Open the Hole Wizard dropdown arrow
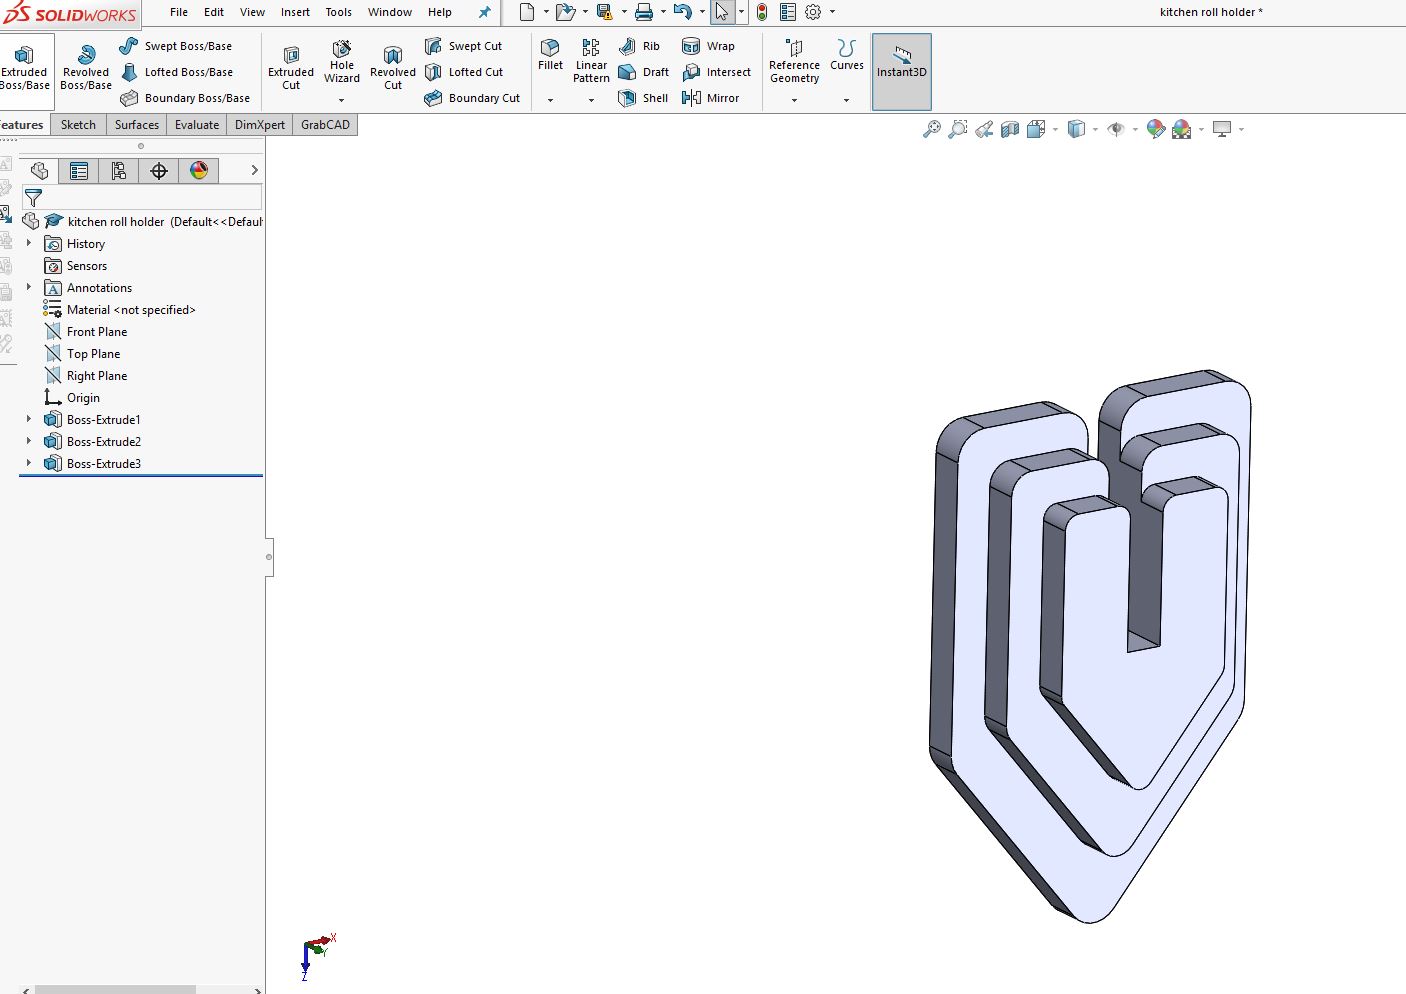Image resolution: width=1406 pixels, height=994 pixels. coord(342,100)
